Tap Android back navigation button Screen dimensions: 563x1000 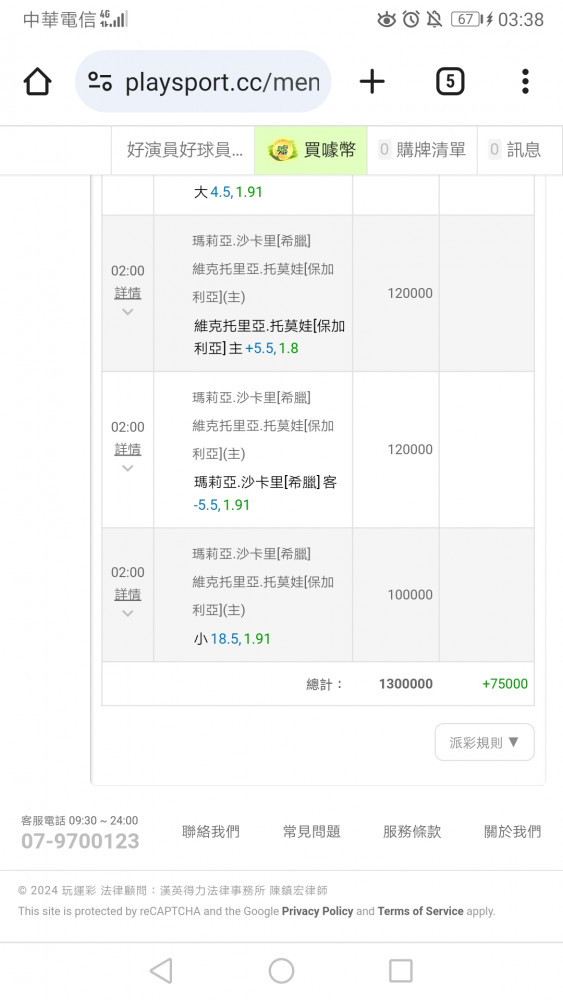click(x=161, y=971)
